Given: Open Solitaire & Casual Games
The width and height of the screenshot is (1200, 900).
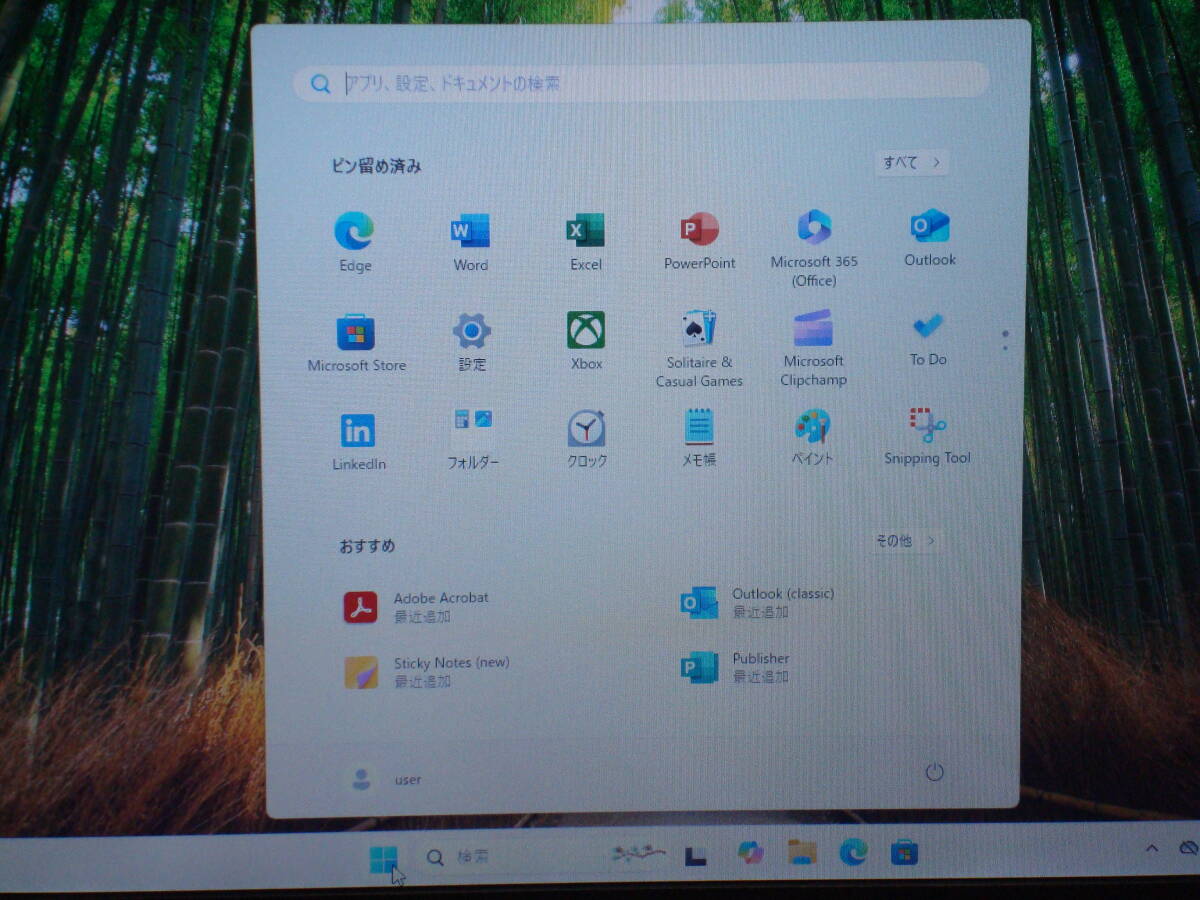Looking at the screenshot, I should (699, 348).
